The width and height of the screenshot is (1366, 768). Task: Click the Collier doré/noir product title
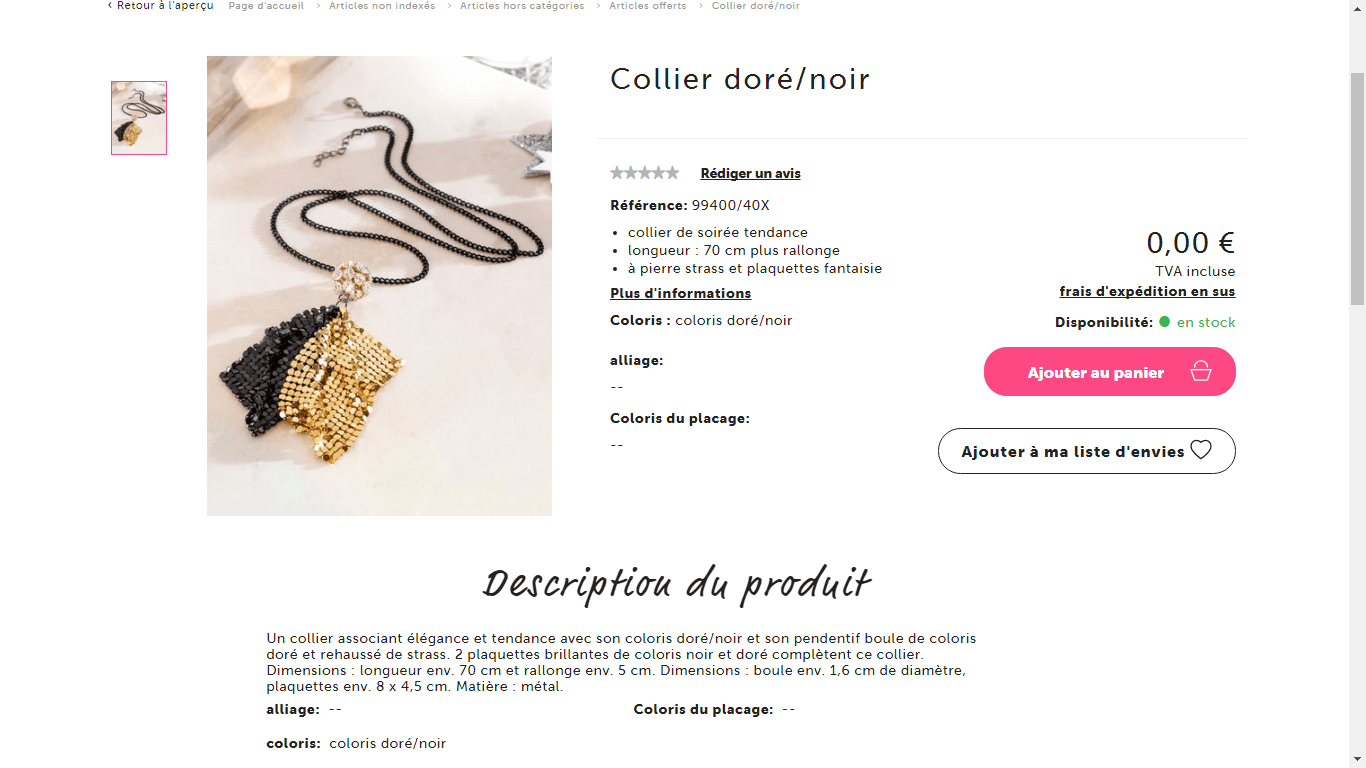point(740,79)
